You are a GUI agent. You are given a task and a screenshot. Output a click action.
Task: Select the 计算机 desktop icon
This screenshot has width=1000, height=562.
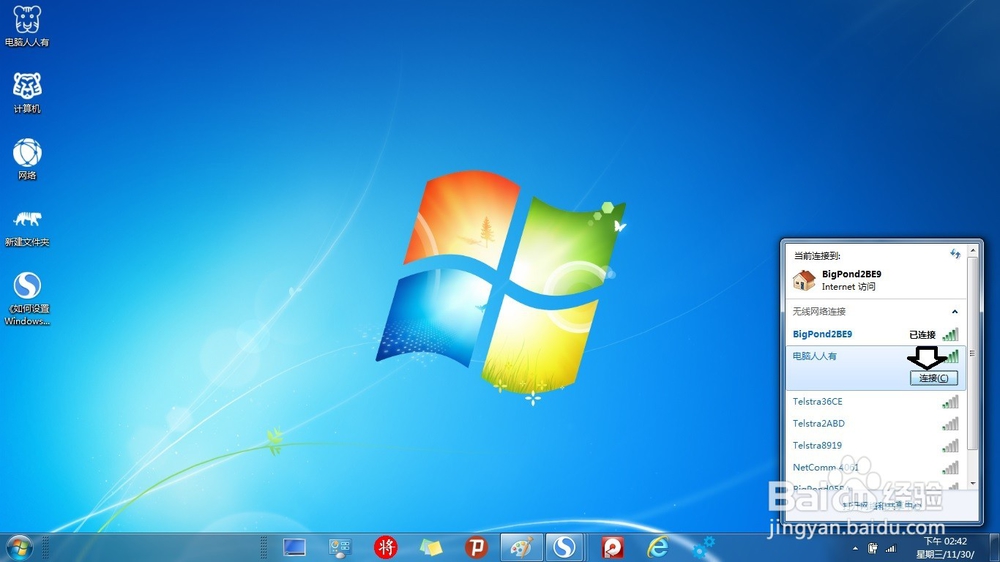[x=27, y=92]
